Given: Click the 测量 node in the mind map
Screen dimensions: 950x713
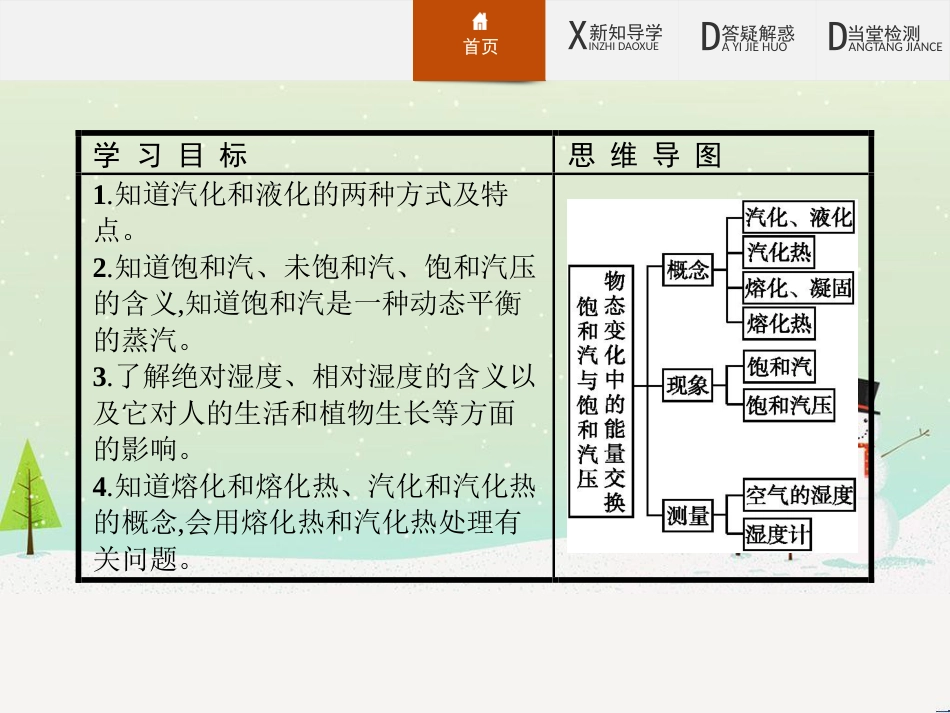Looking at the screenshot, I should tap(687, 515).
